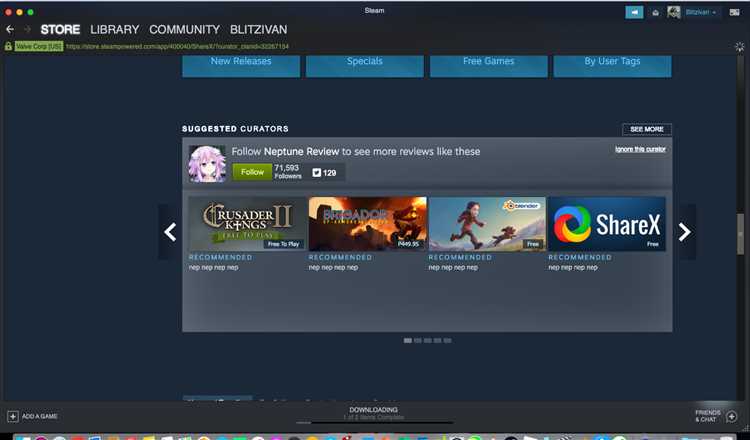Viewport: 750px width, 440px height.
Task: Select the third carousel page dot
Action: [x=428, y=341]
